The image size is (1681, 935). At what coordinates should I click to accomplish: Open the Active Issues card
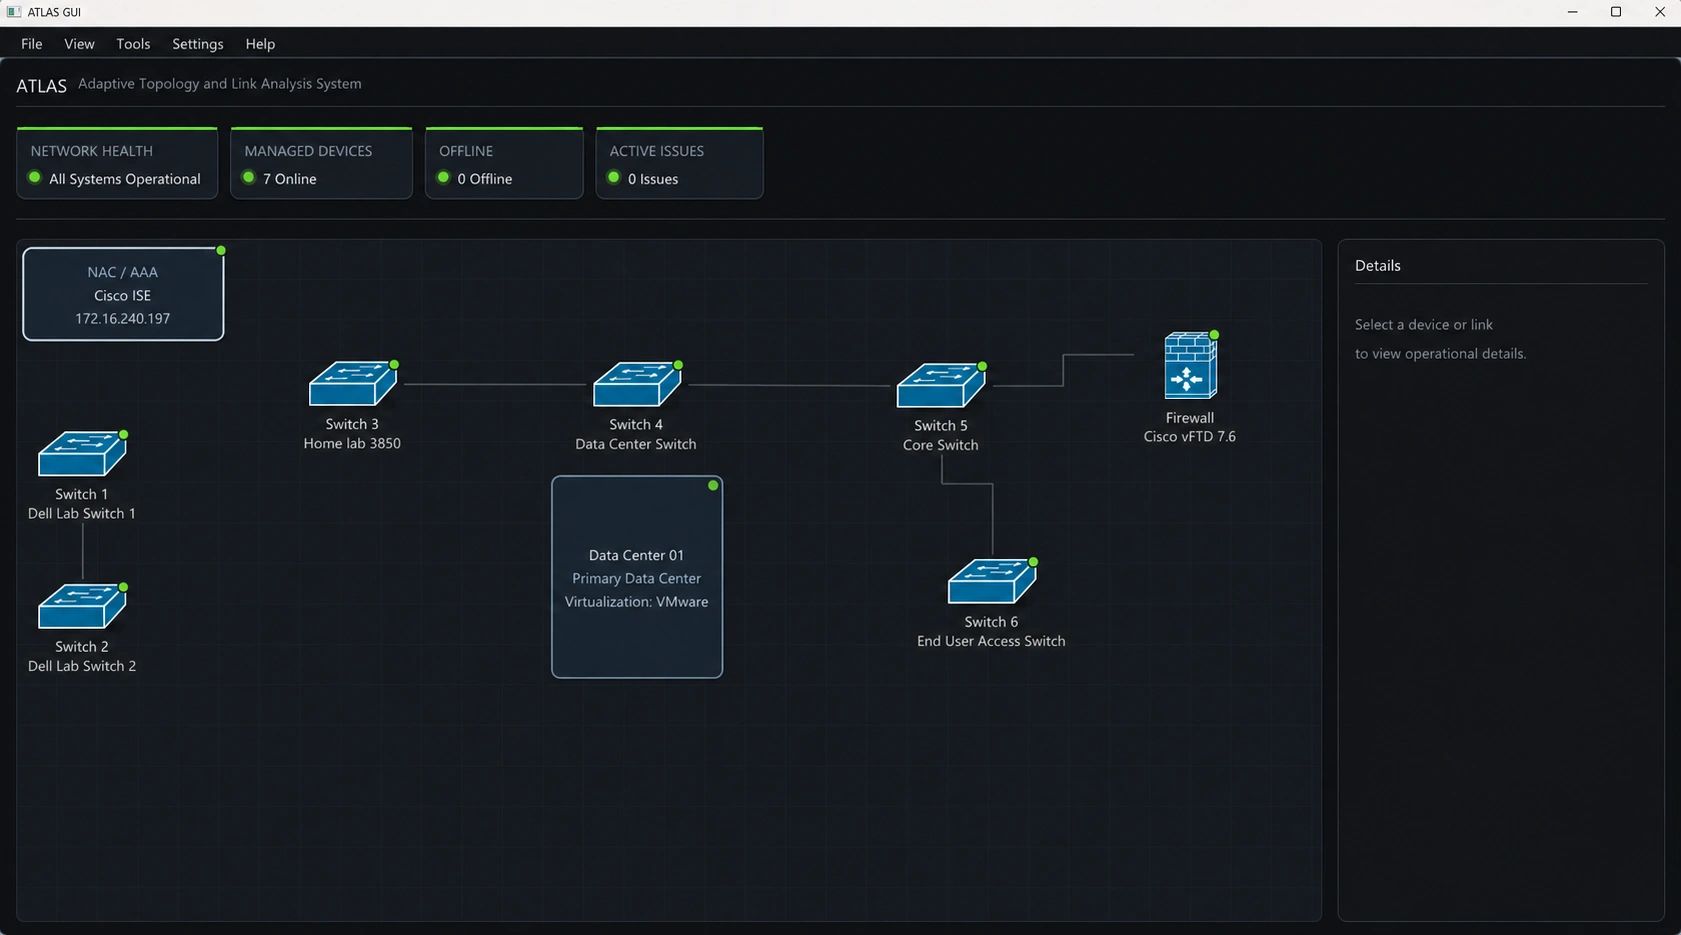coord(680,163)
